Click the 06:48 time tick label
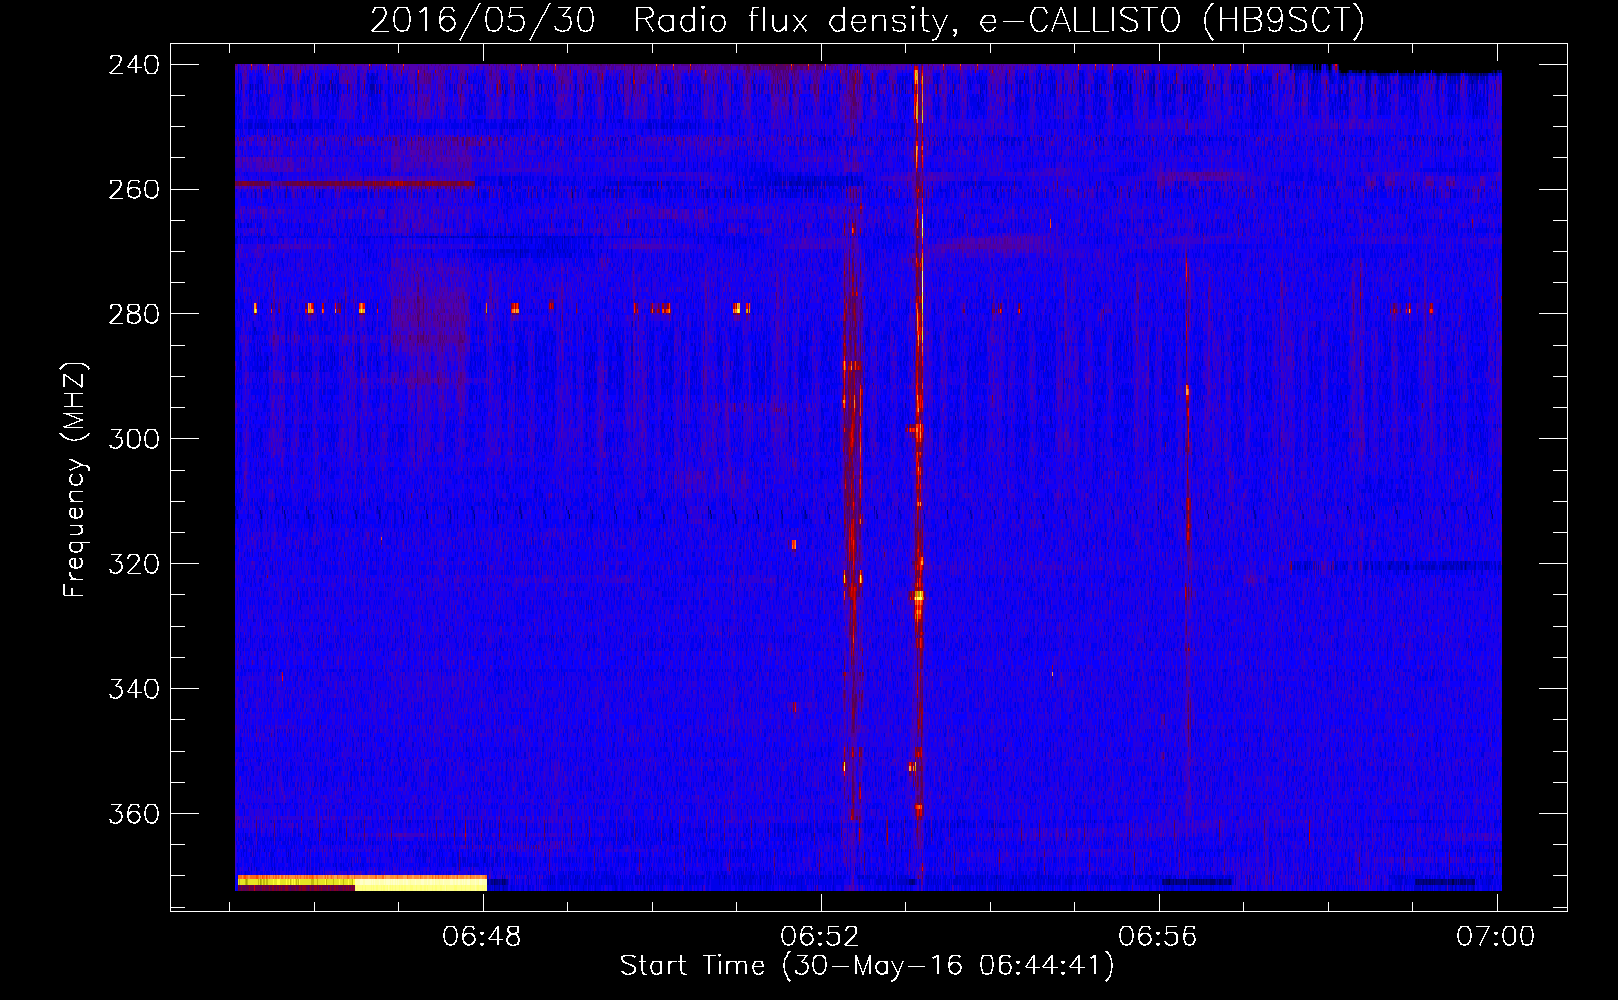The image size is (1618, 1000). [x=482, y=937]
